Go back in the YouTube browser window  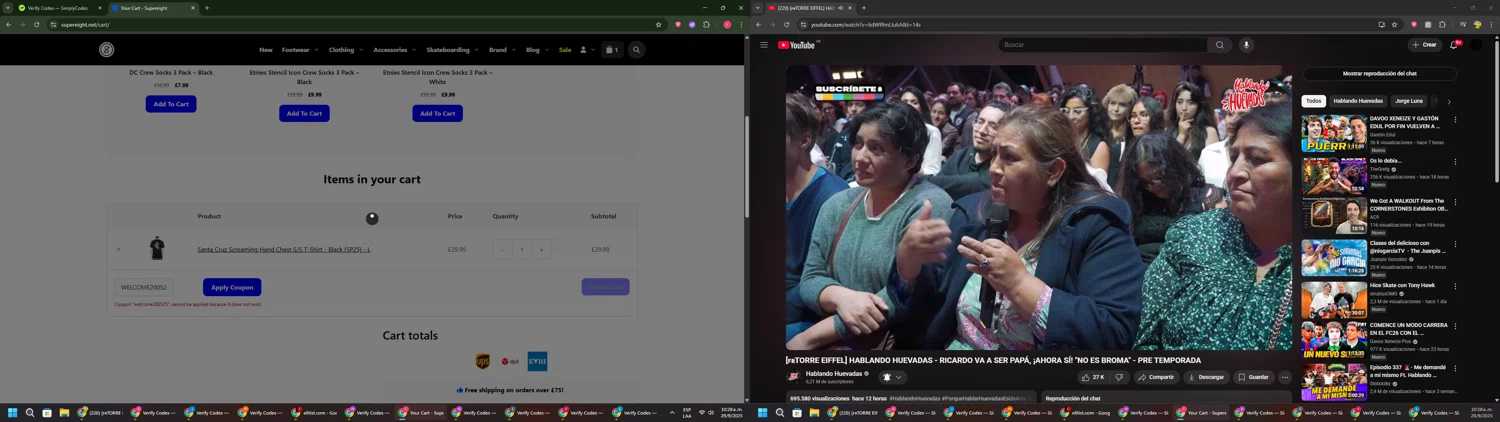click(x=759, y=24)
